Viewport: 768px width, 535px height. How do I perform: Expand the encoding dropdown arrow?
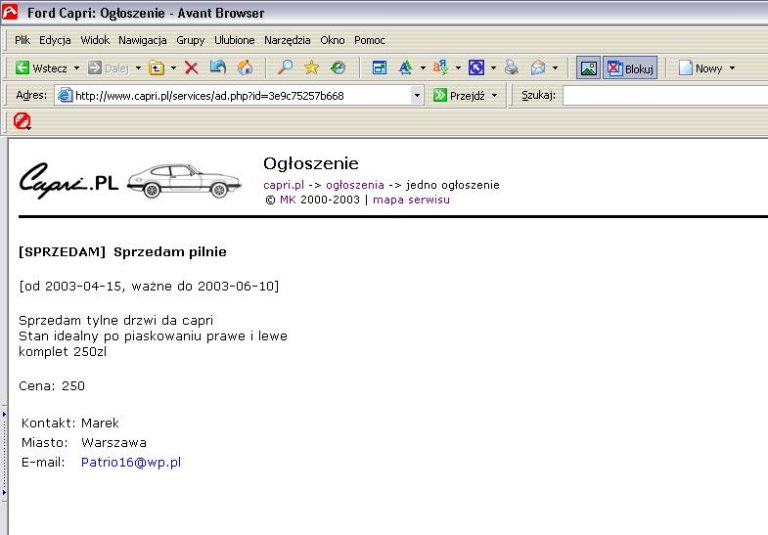tap(458, 68)
